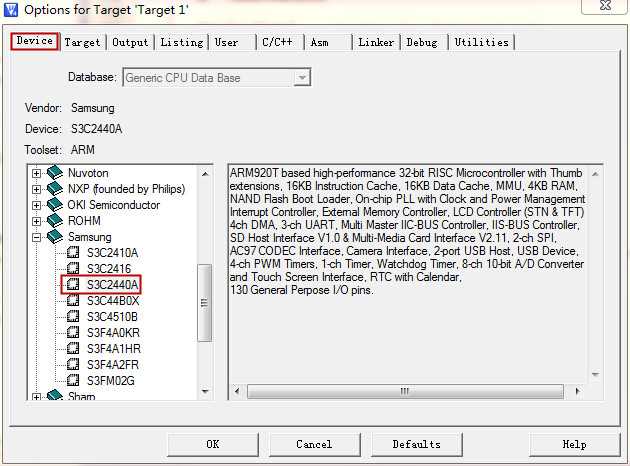This screenshot has height=466, width=630.
Task: Collapse the Samsung vendor node
Action: 36,237
